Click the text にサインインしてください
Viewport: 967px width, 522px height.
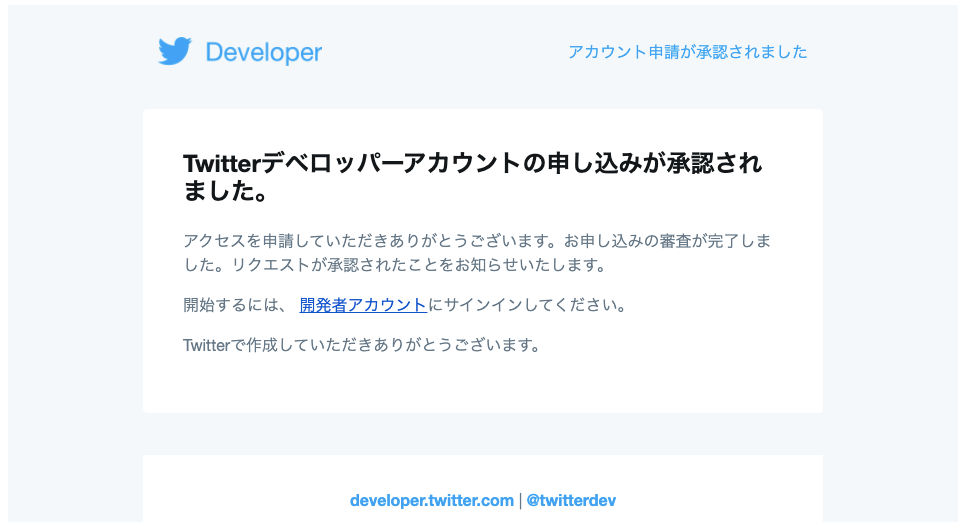[527, 305]
